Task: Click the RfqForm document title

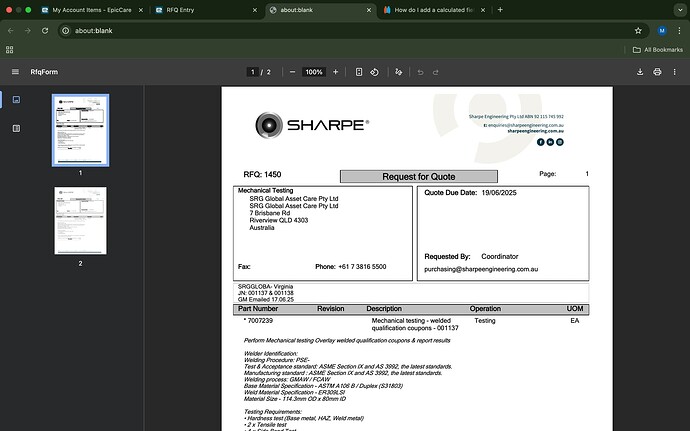Action: point(44,72)
